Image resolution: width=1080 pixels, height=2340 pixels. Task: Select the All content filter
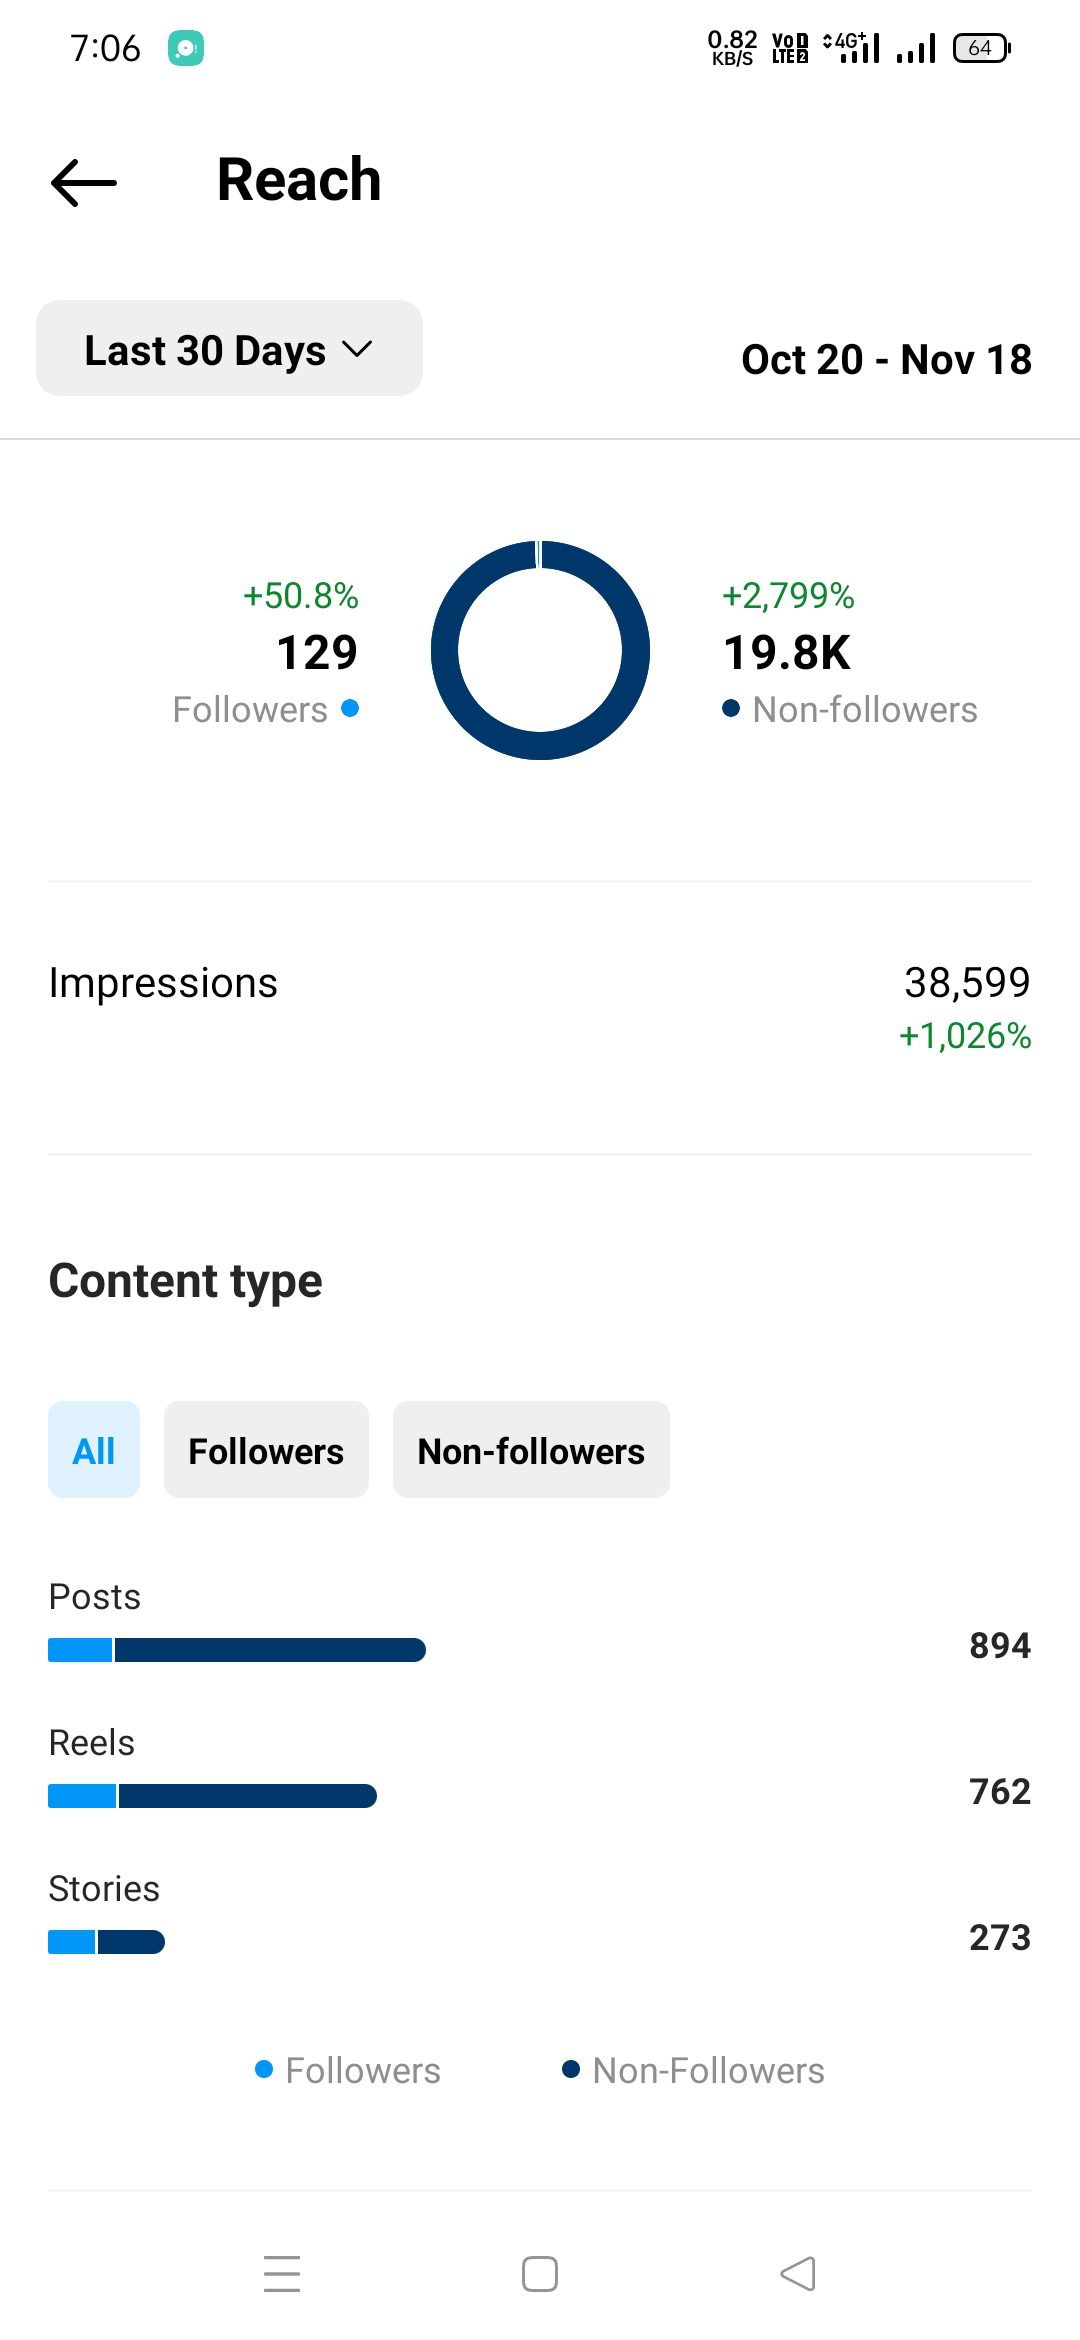coord(94,1450)
